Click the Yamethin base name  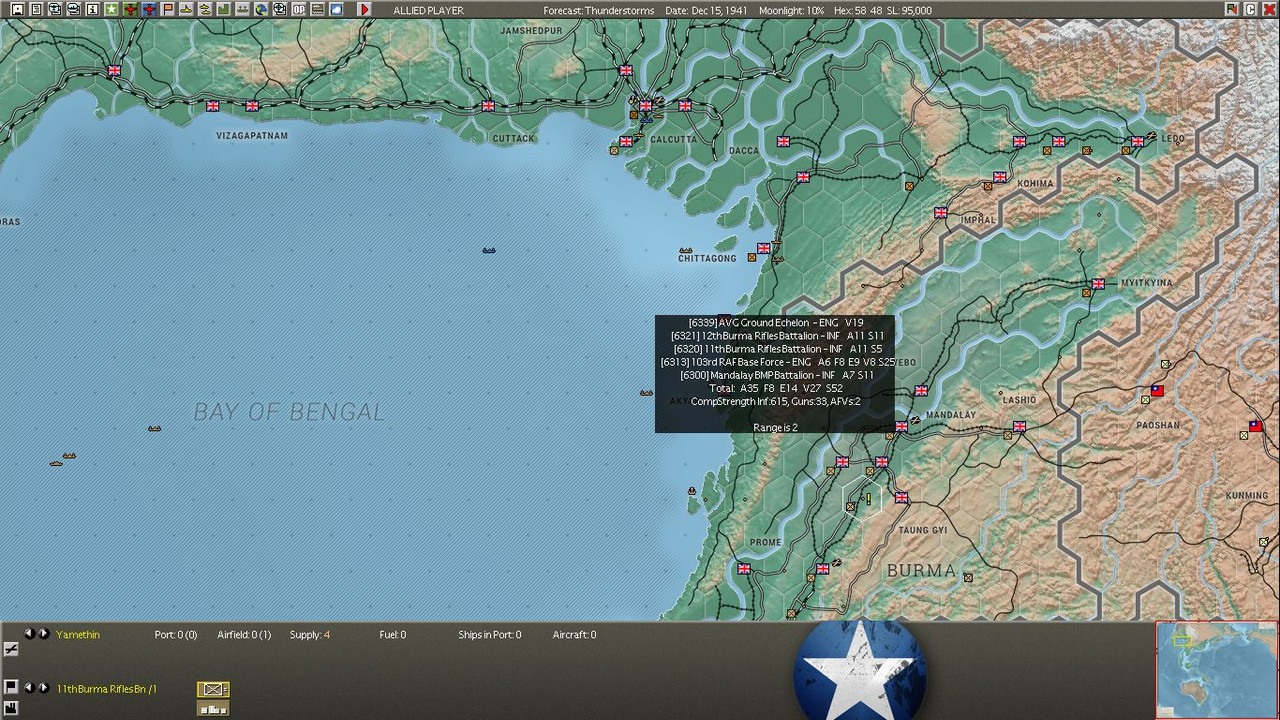[78, 635]
